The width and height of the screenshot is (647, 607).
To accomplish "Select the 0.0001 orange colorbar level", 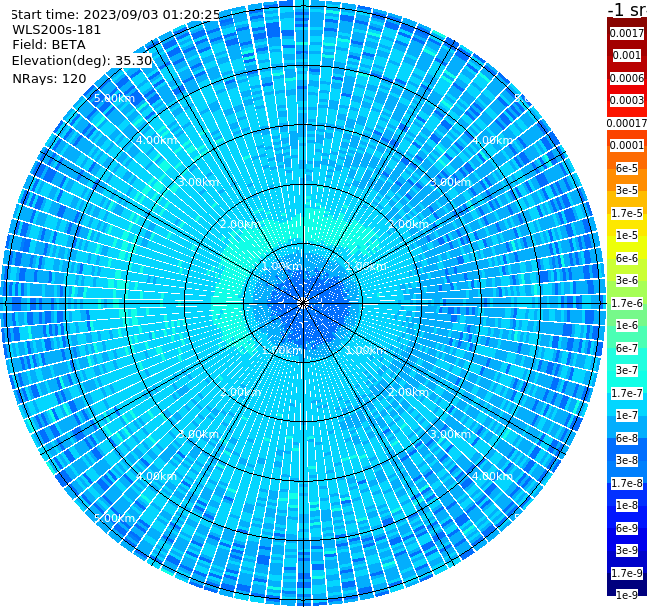I will [x=627, y=145].
